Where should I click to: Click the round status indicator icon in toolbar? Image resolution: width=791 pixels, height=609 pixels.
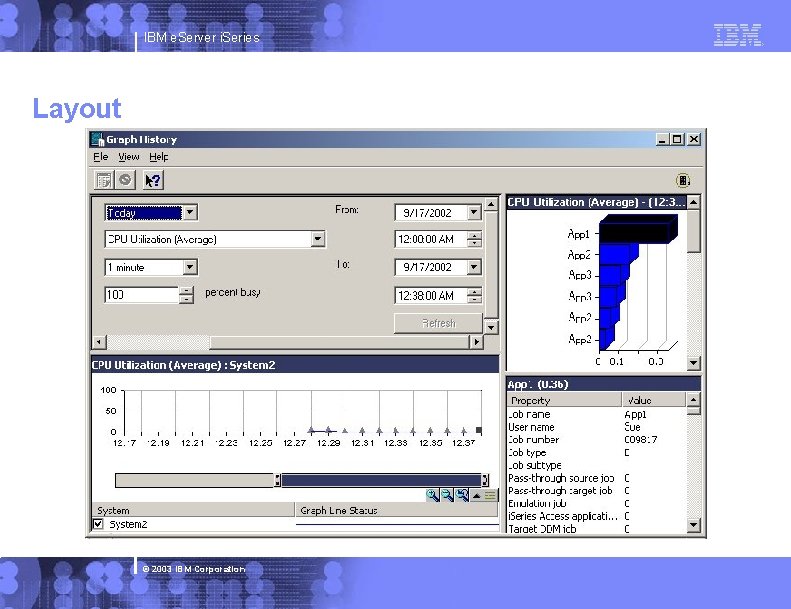tap(683, 180)
